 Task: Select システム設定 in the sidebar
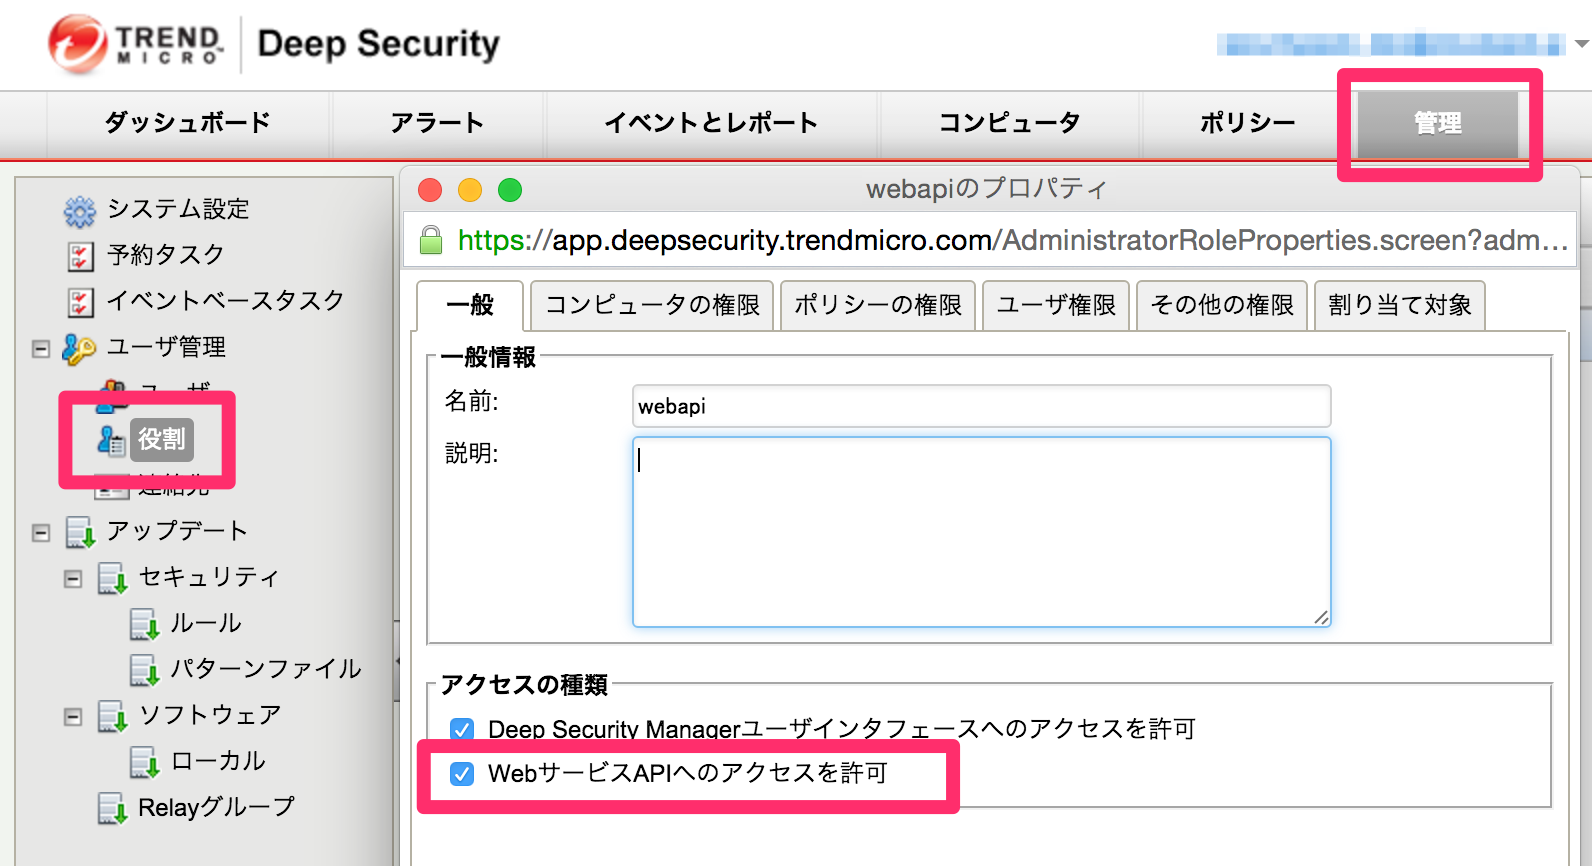[178, 209]
